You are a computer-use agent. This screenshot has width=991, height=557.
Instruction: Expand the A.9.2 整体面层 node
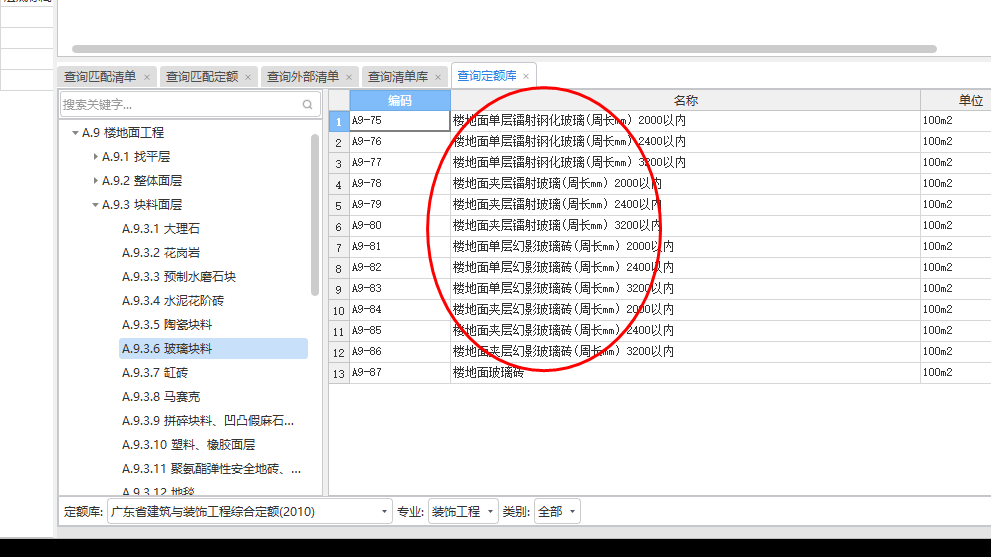(95, 181)
